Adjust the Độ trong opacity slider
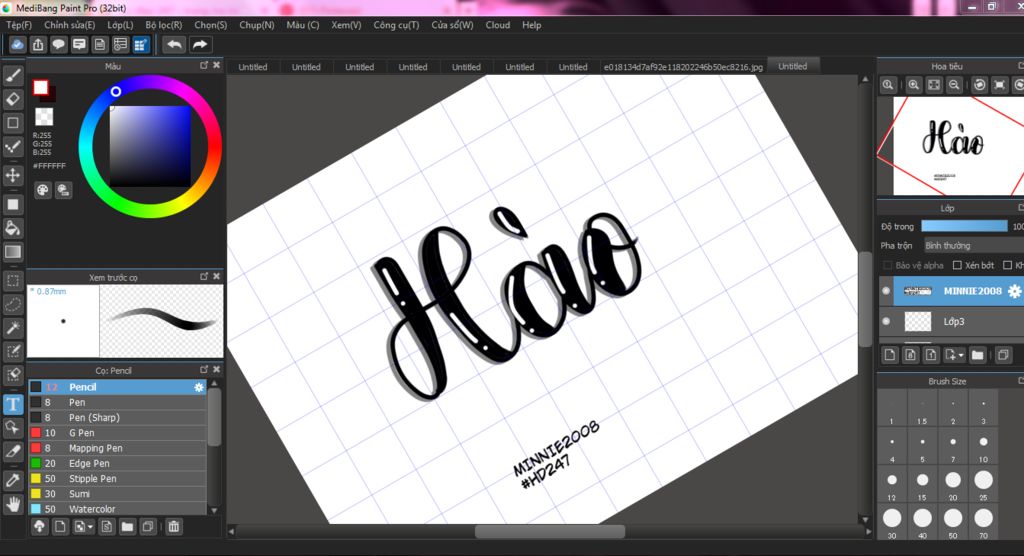 coord(964,226)
